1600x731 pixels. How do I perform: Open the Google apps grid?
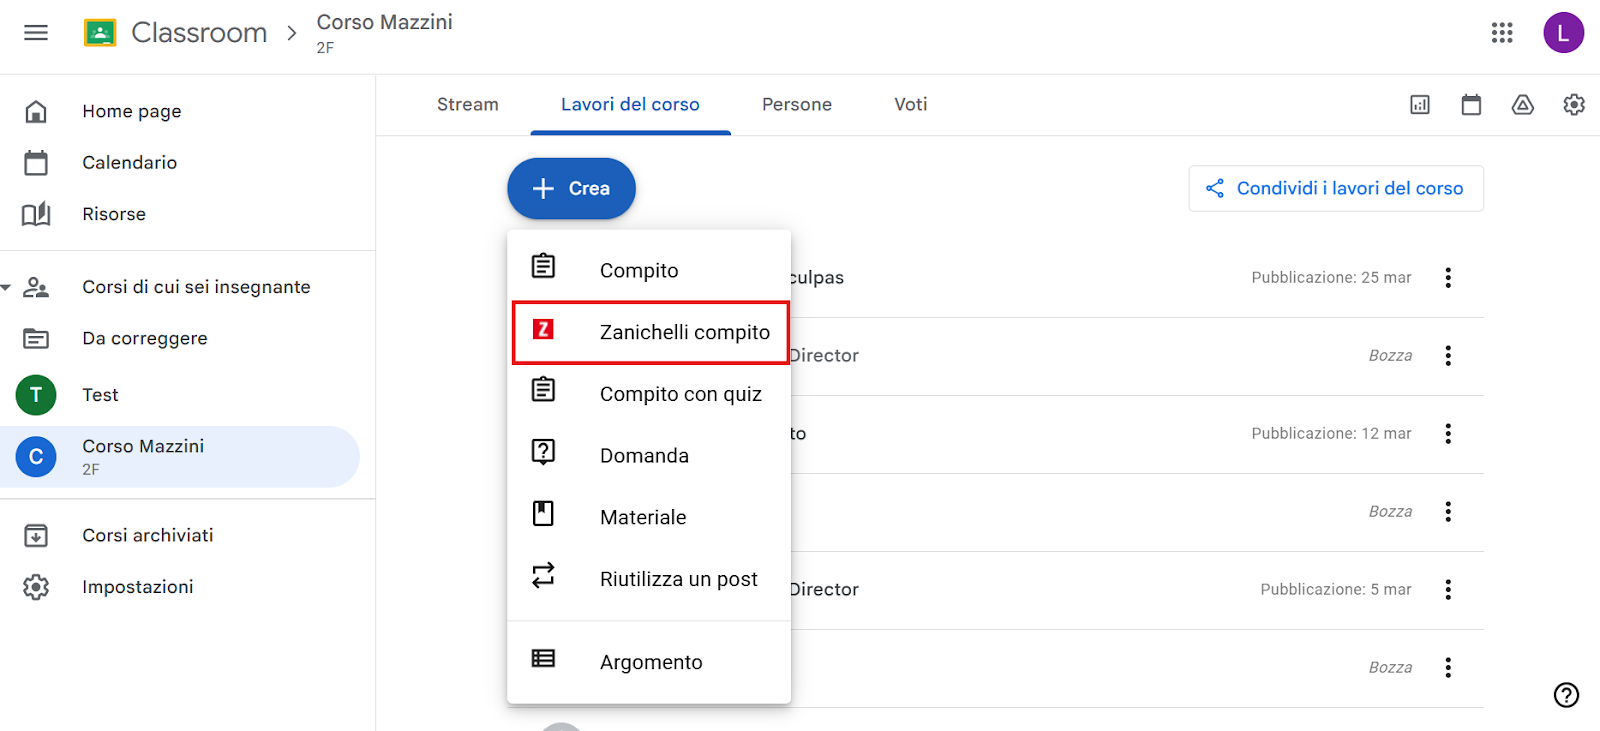1502,33
